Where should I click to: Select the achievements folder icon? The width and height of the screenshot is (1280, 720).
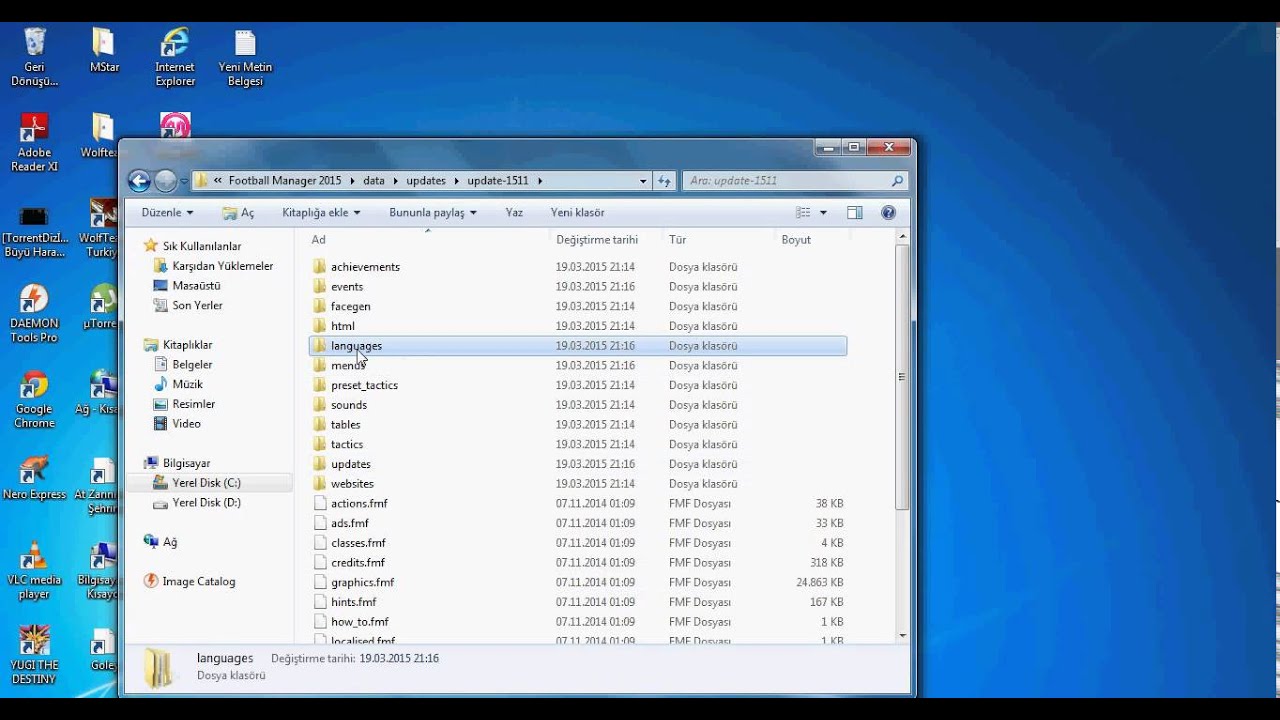click(320, 267)
